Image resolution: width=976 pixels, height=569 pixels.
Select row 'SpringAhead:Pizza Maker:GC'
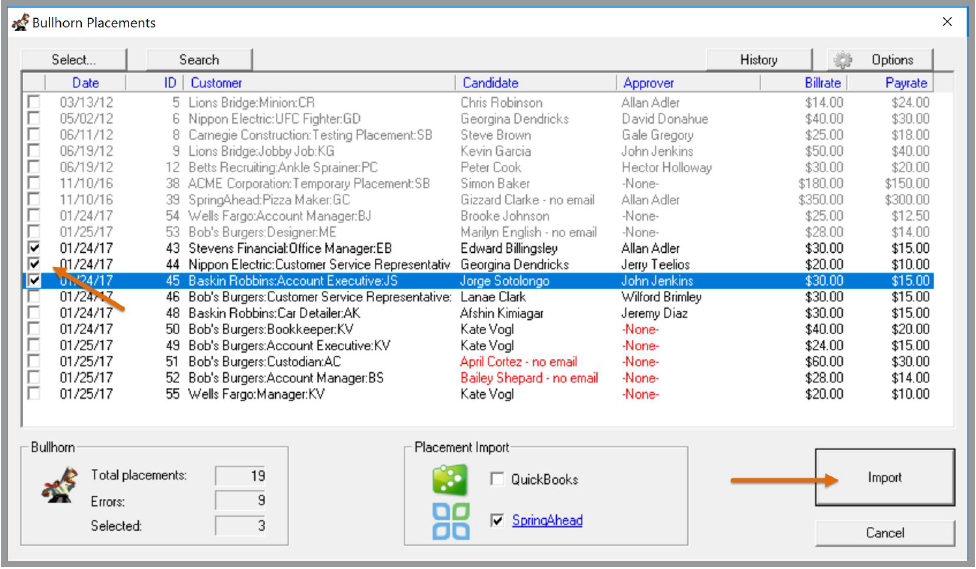pos(478,199)
